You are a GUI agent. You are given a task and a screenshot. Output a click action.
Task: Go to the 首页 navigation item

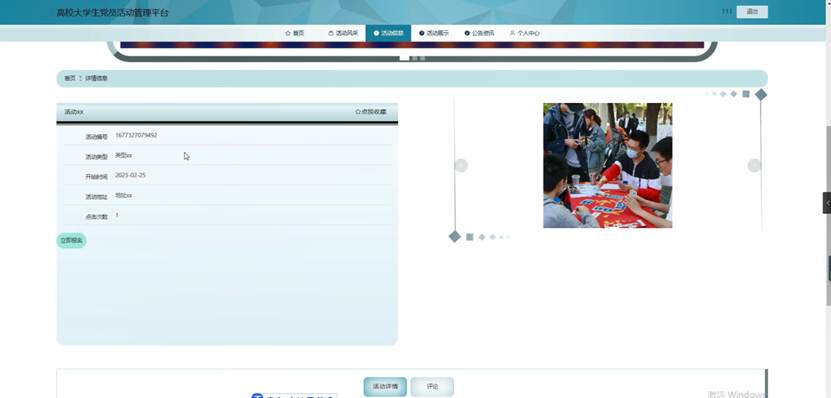(295, 33)
